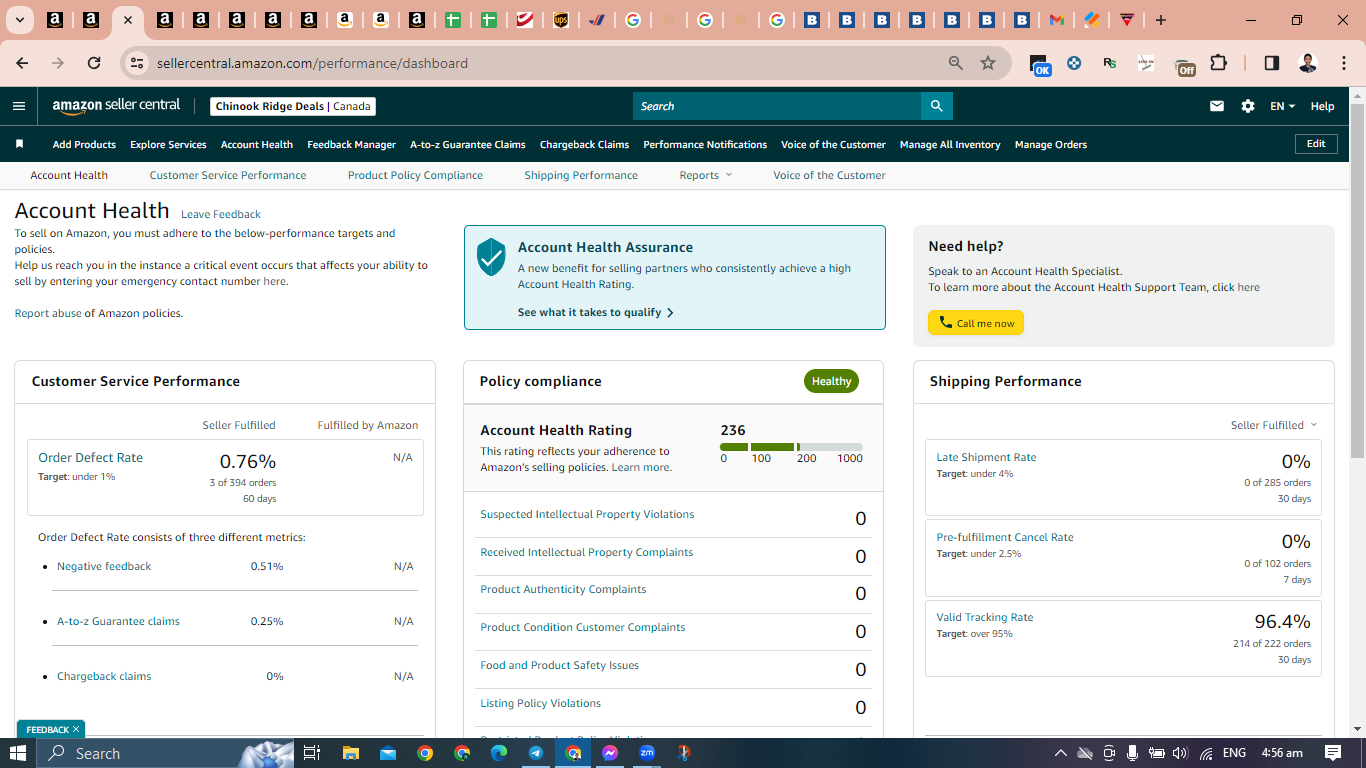Click the Account Health Rating progress bar
The height and width of the screenshot is (768, 1366).
(x=791, y=447)
